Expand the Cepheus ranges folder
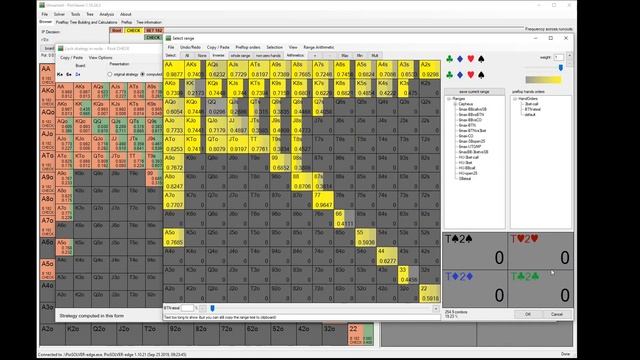Screen dimensions: 640x360 coord(455,104)
